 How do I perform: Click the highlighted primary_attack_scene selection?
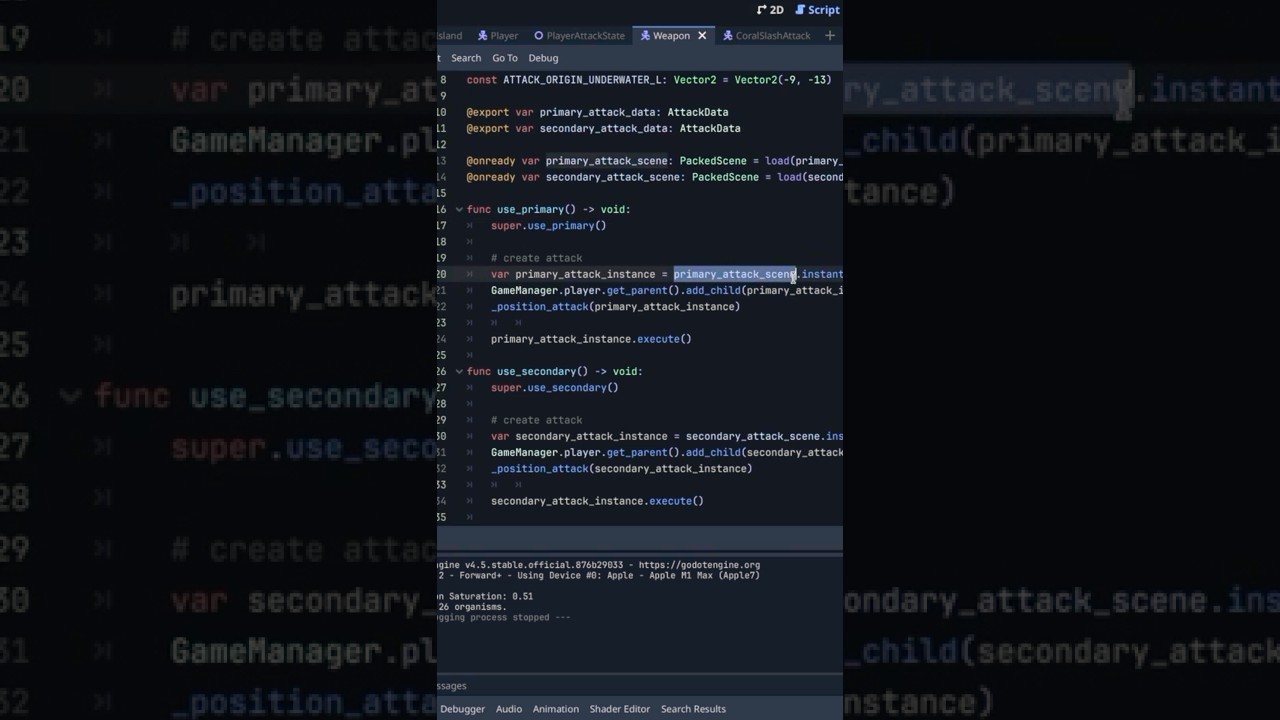735,274
